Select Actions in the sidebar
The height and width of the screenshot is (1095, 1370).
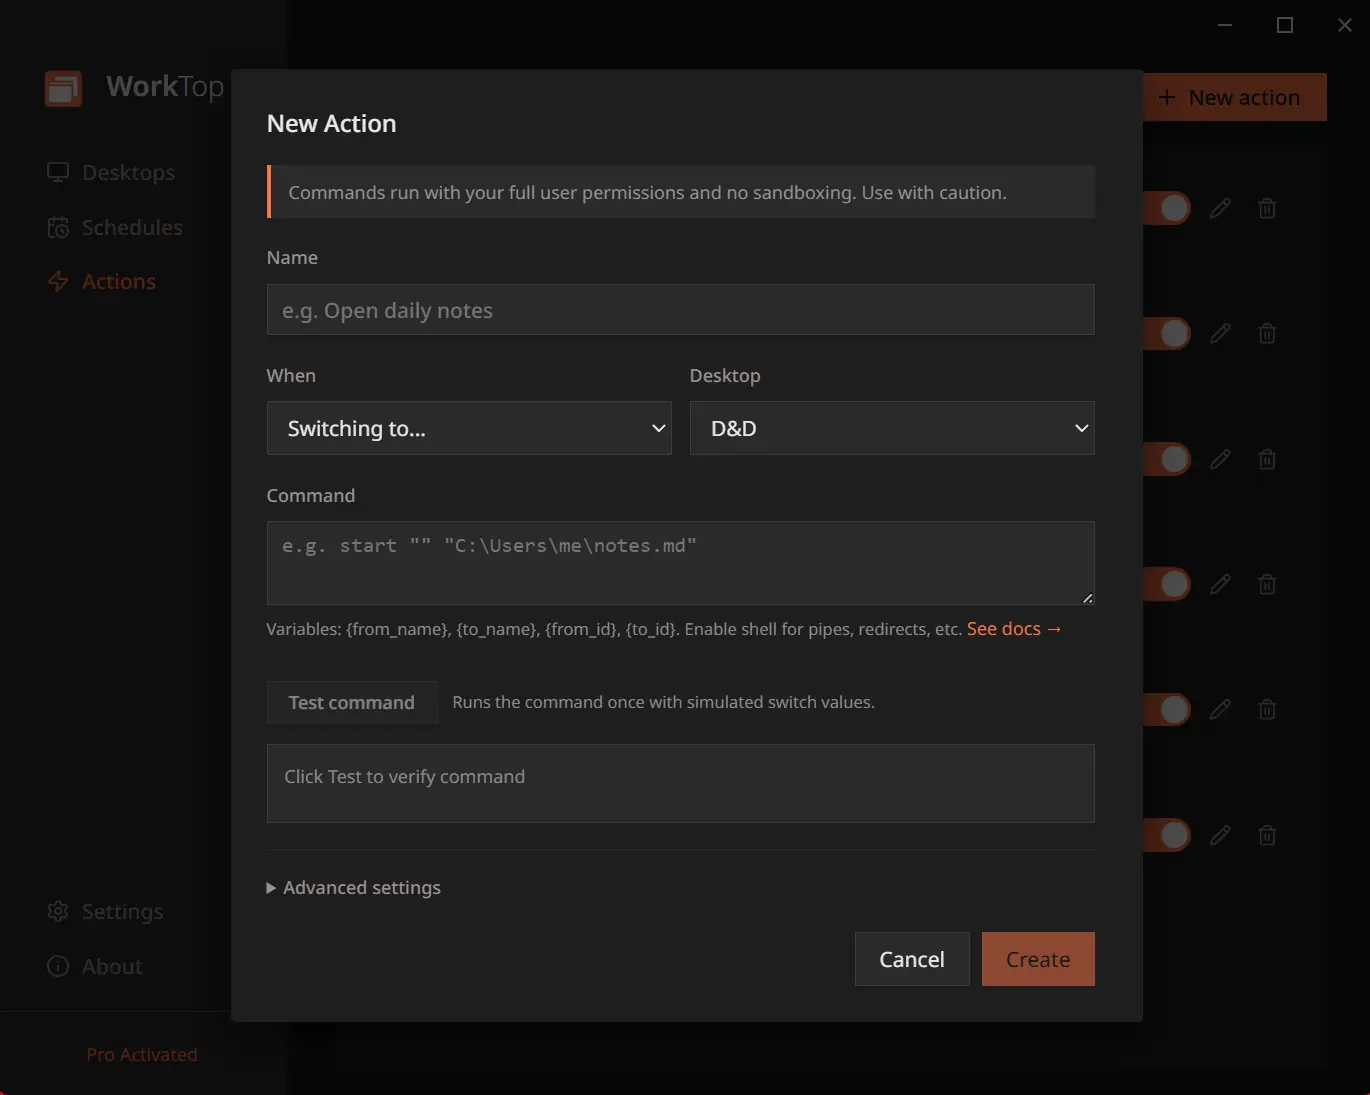(102, 282)
